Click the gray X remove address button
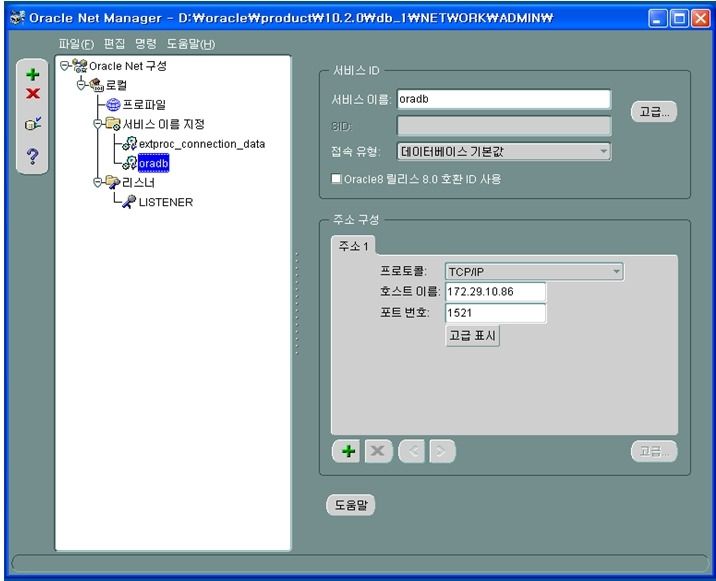Viewport: 716px width, 581px height. 378,451
